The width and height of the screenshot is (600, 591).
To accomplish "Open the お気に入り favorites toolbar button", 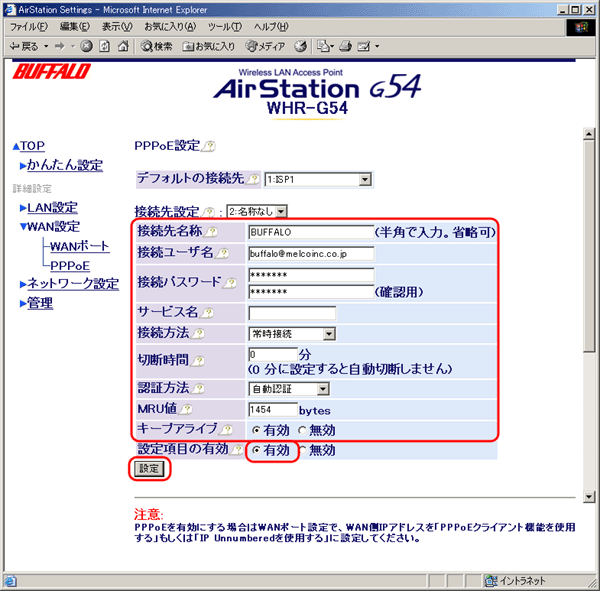I will pos(209,46).
